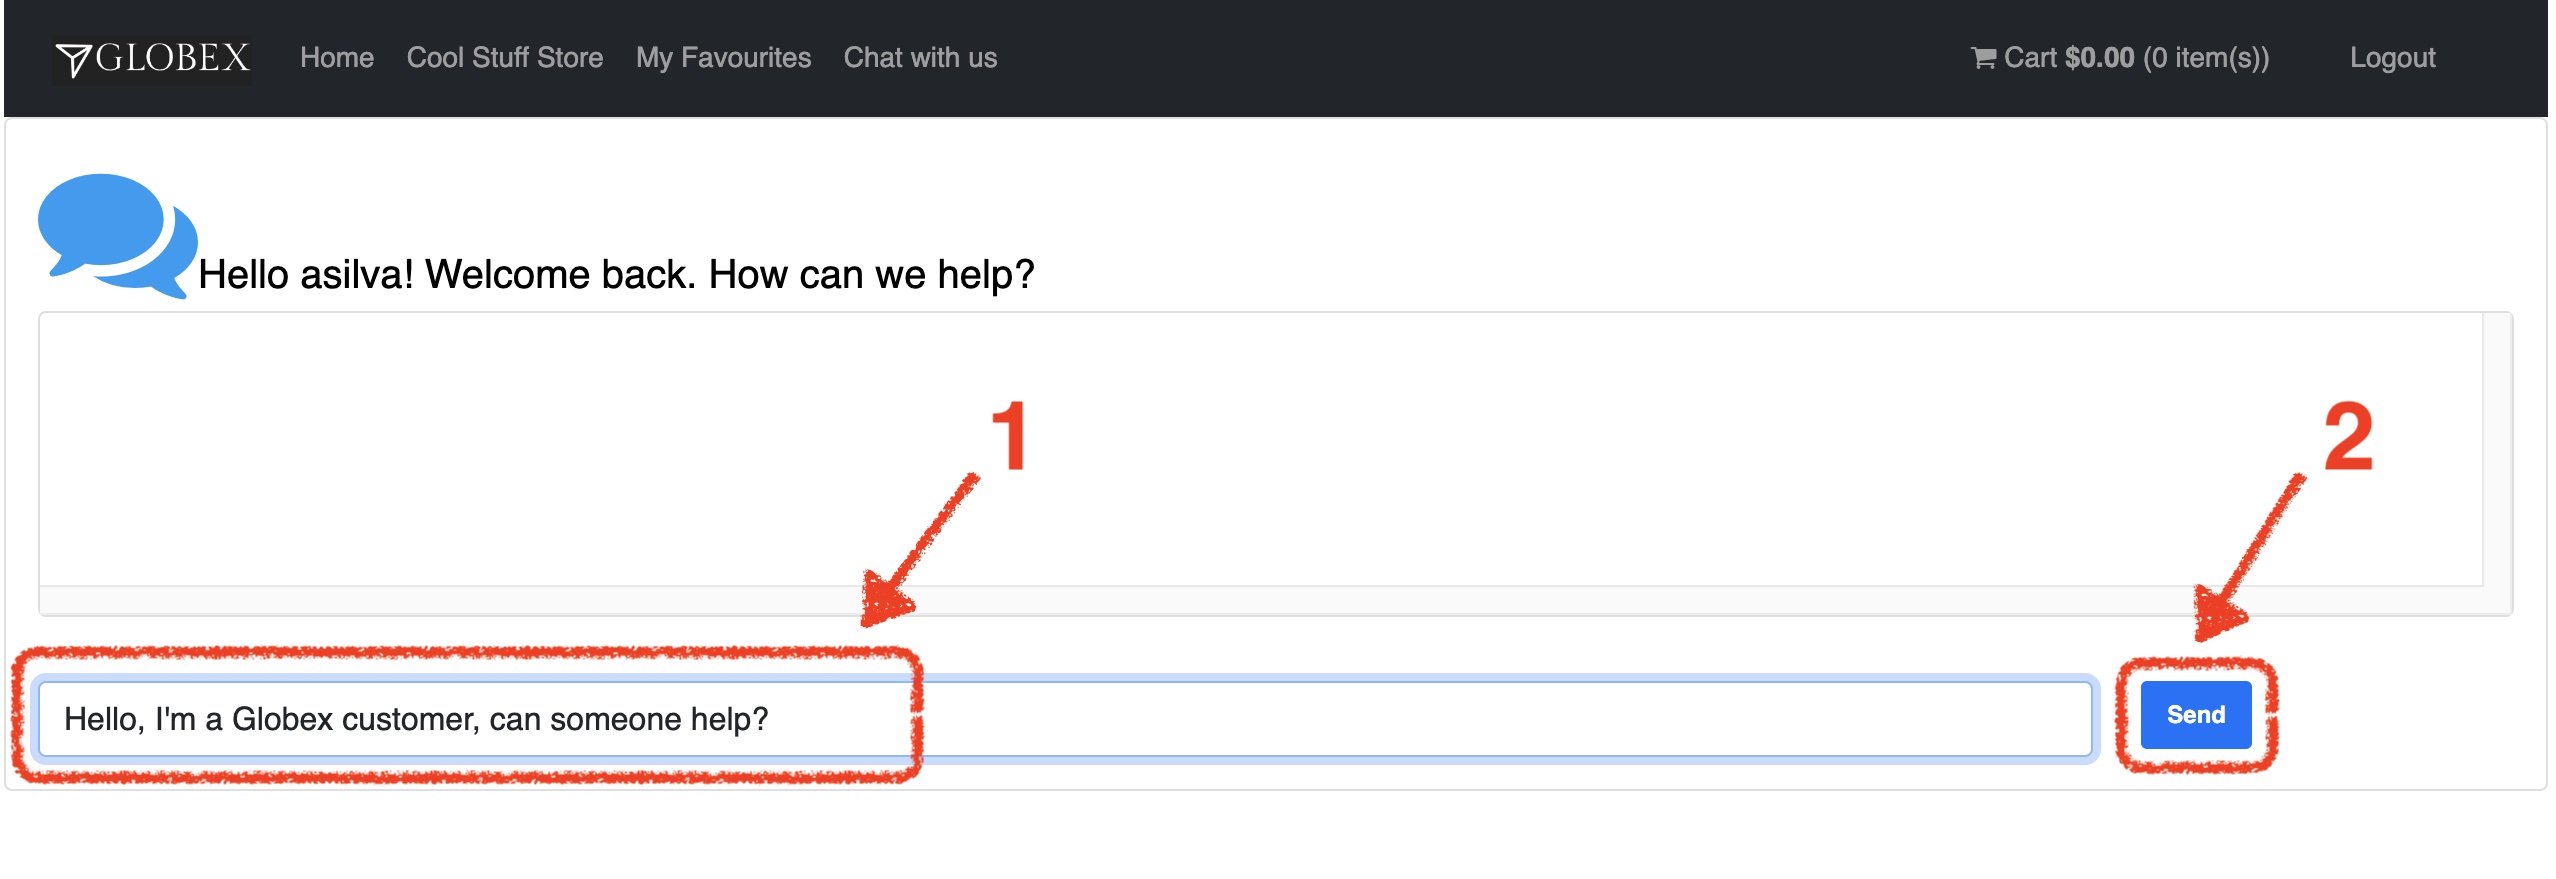Image resolution: width=2556 pixels, height=879 pixels.
Task: Click the Globex text in the logo
Action: coord(173,58)
